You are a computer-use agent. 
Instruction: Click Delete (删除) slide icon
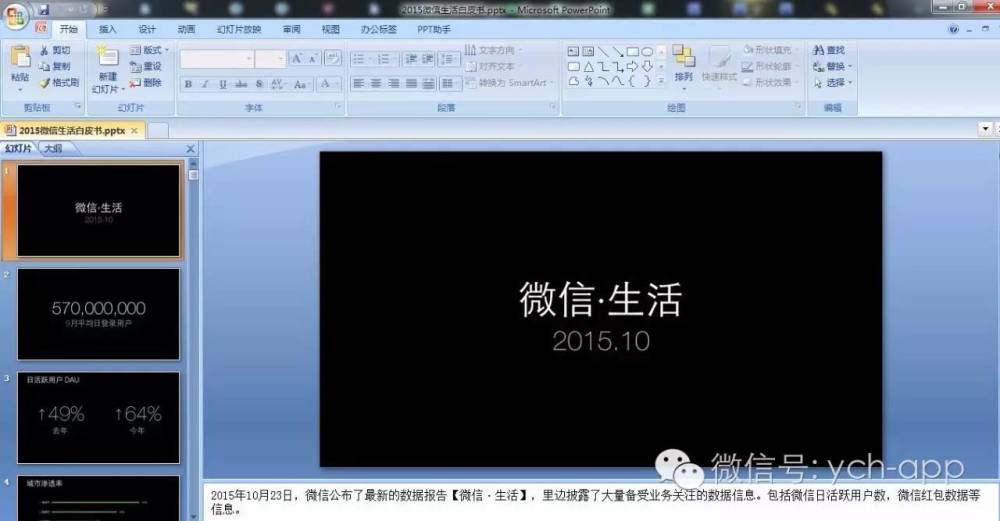[135, 83]
